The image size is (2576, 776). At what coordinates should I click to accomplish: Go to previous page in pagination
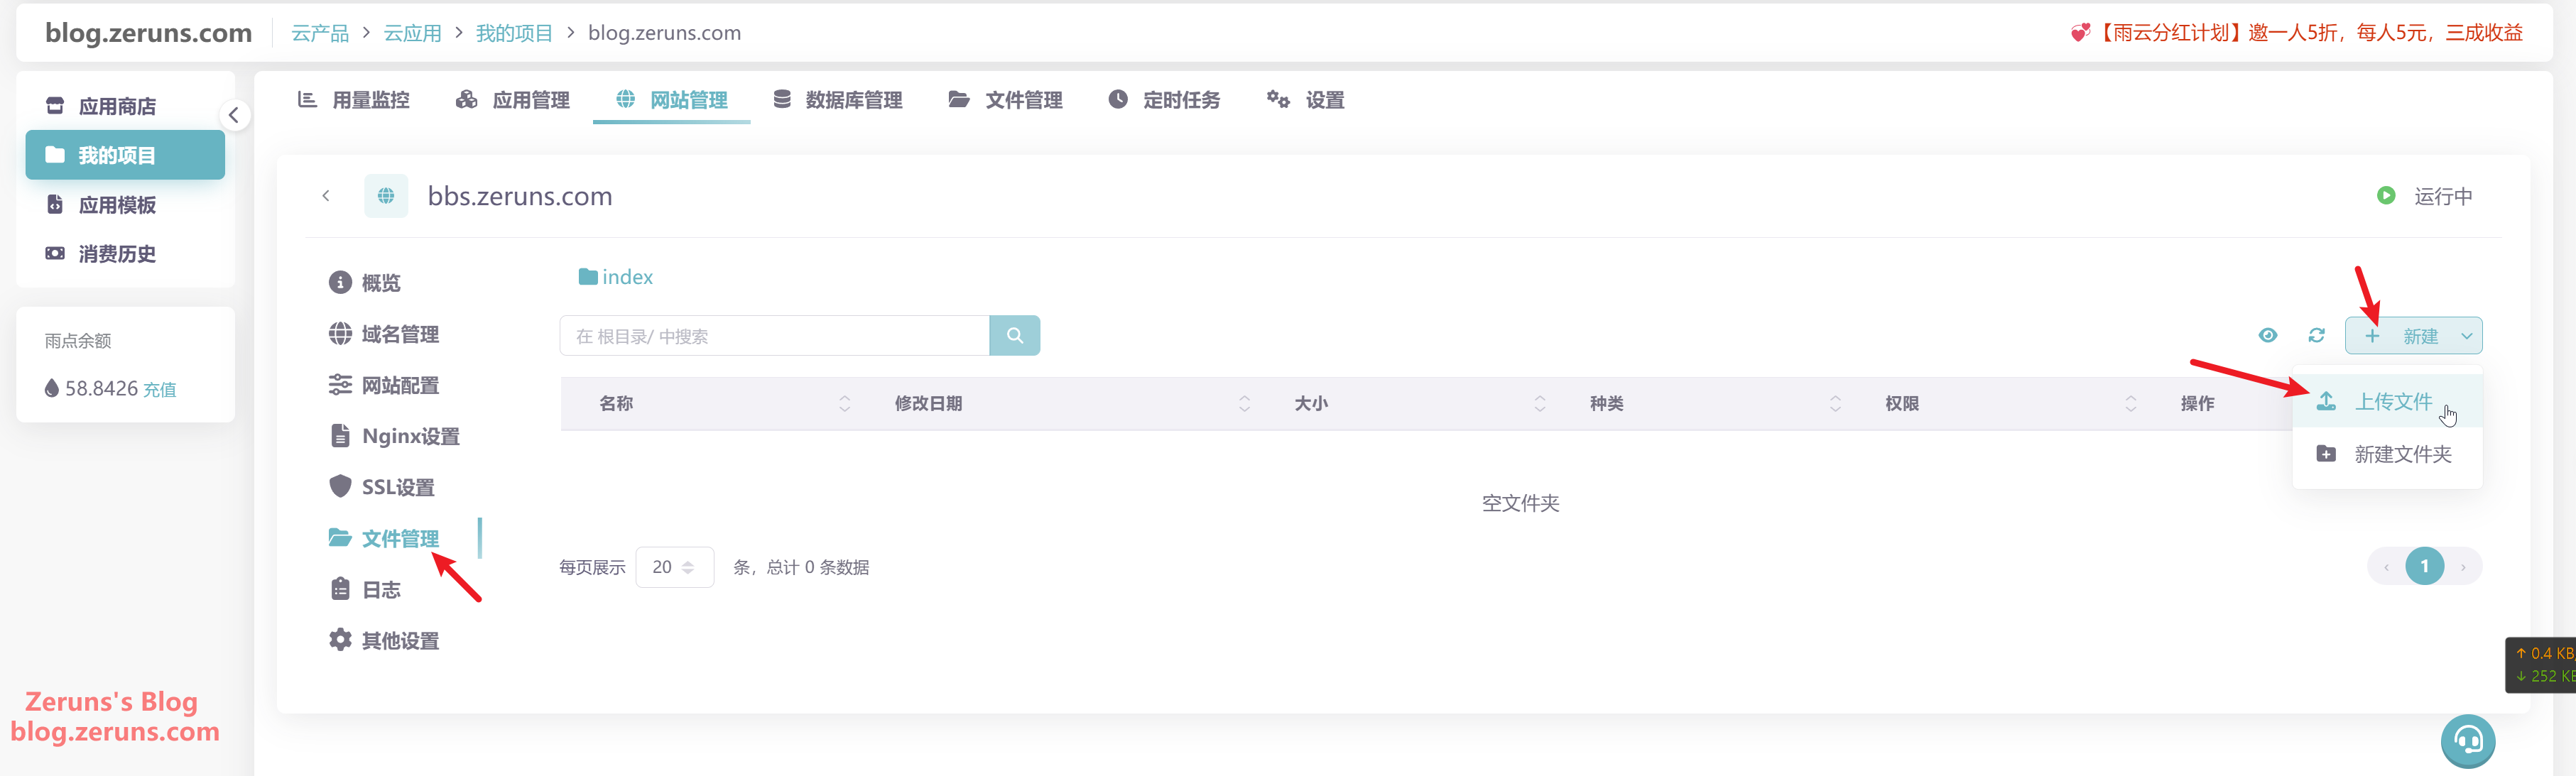click(x=2386, y=567)
